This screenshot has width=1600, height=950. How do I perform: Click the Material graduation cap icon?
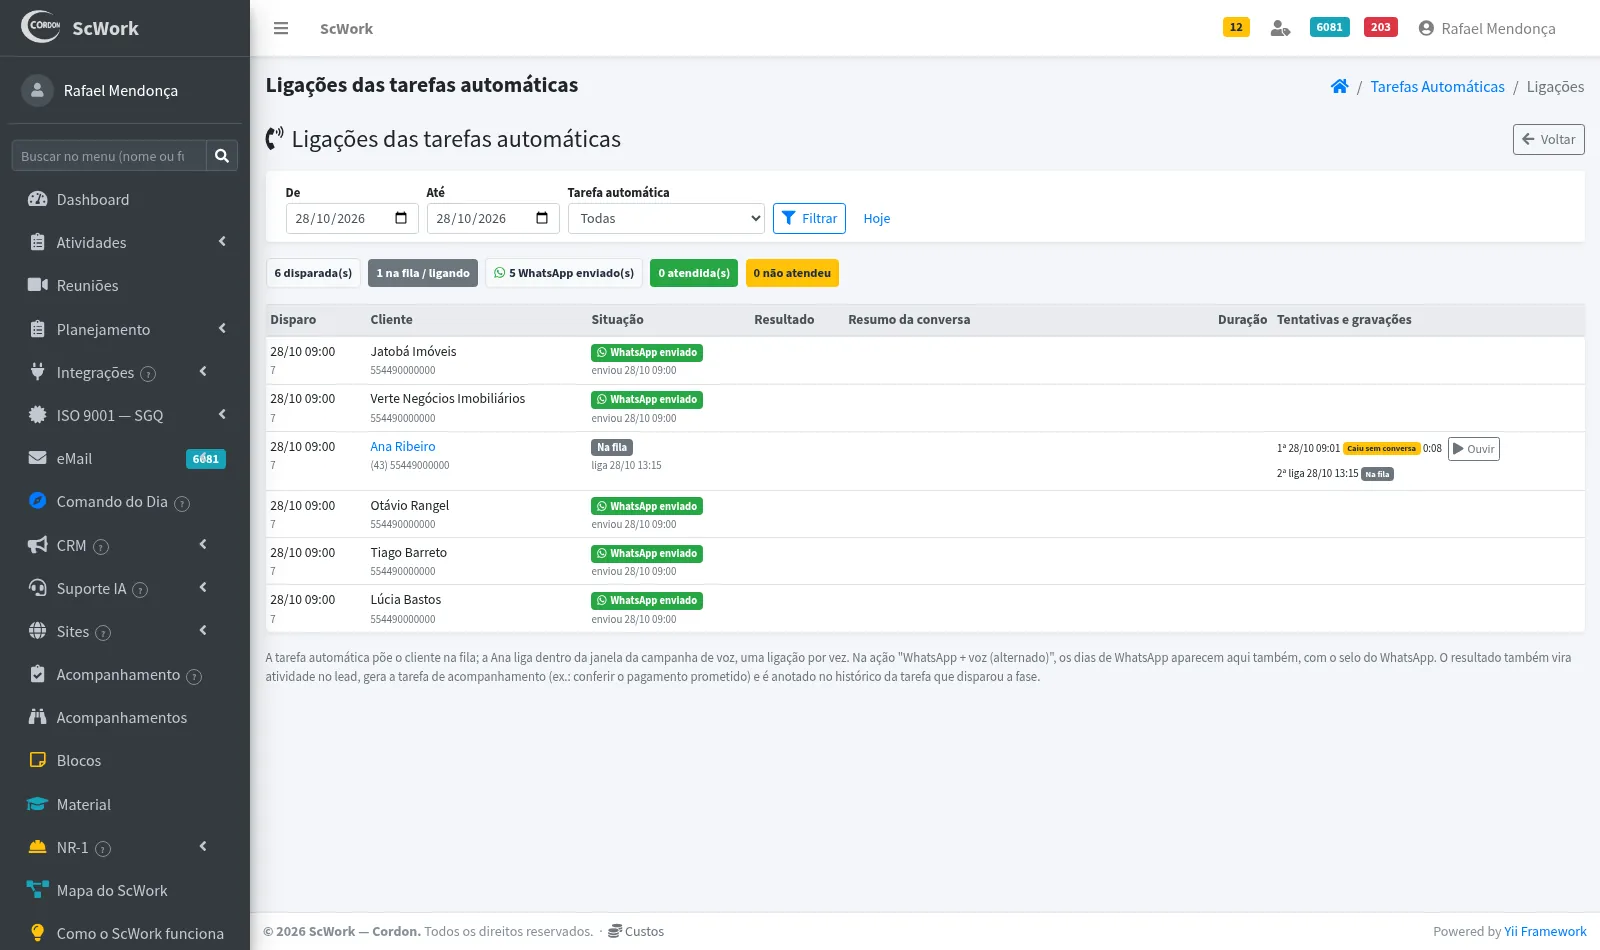click(37, 804)
